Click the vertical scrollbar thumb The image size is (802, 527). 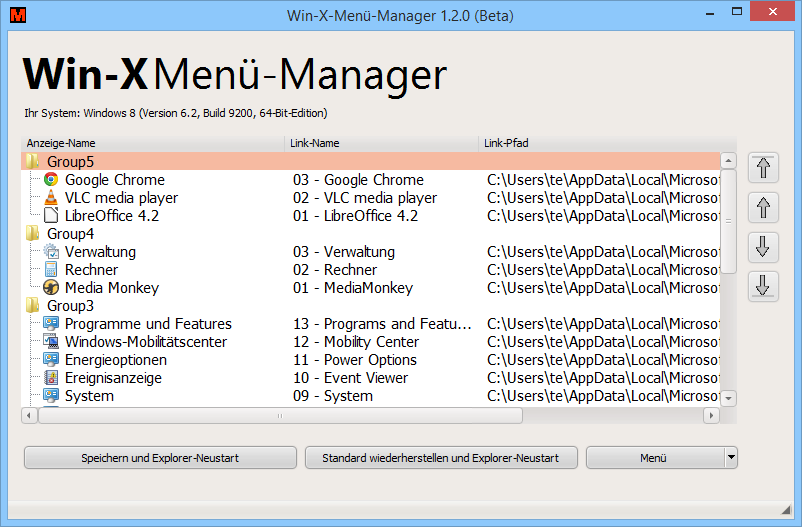pyautogui.click(x=728, y=221)
